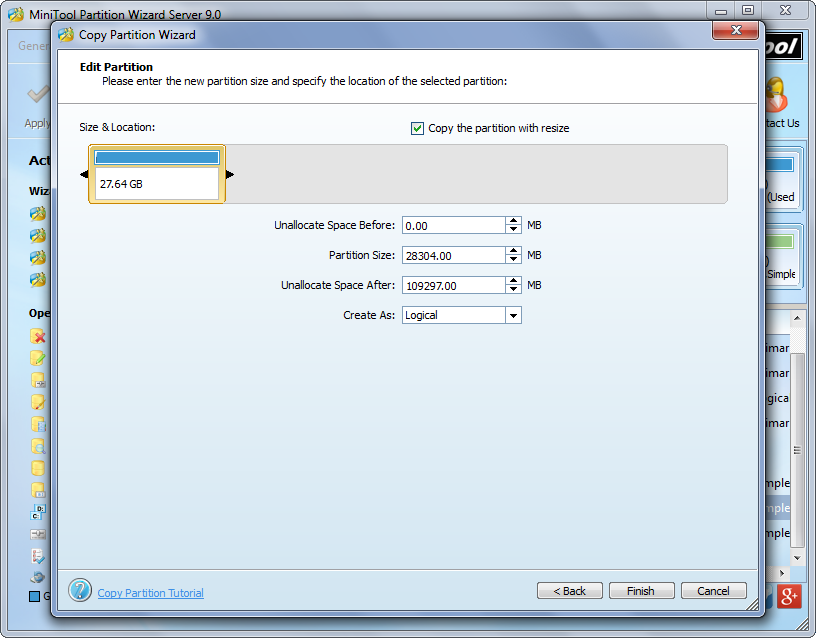
Task: Decrease Partition Size value
Action: tap(514, 259)
